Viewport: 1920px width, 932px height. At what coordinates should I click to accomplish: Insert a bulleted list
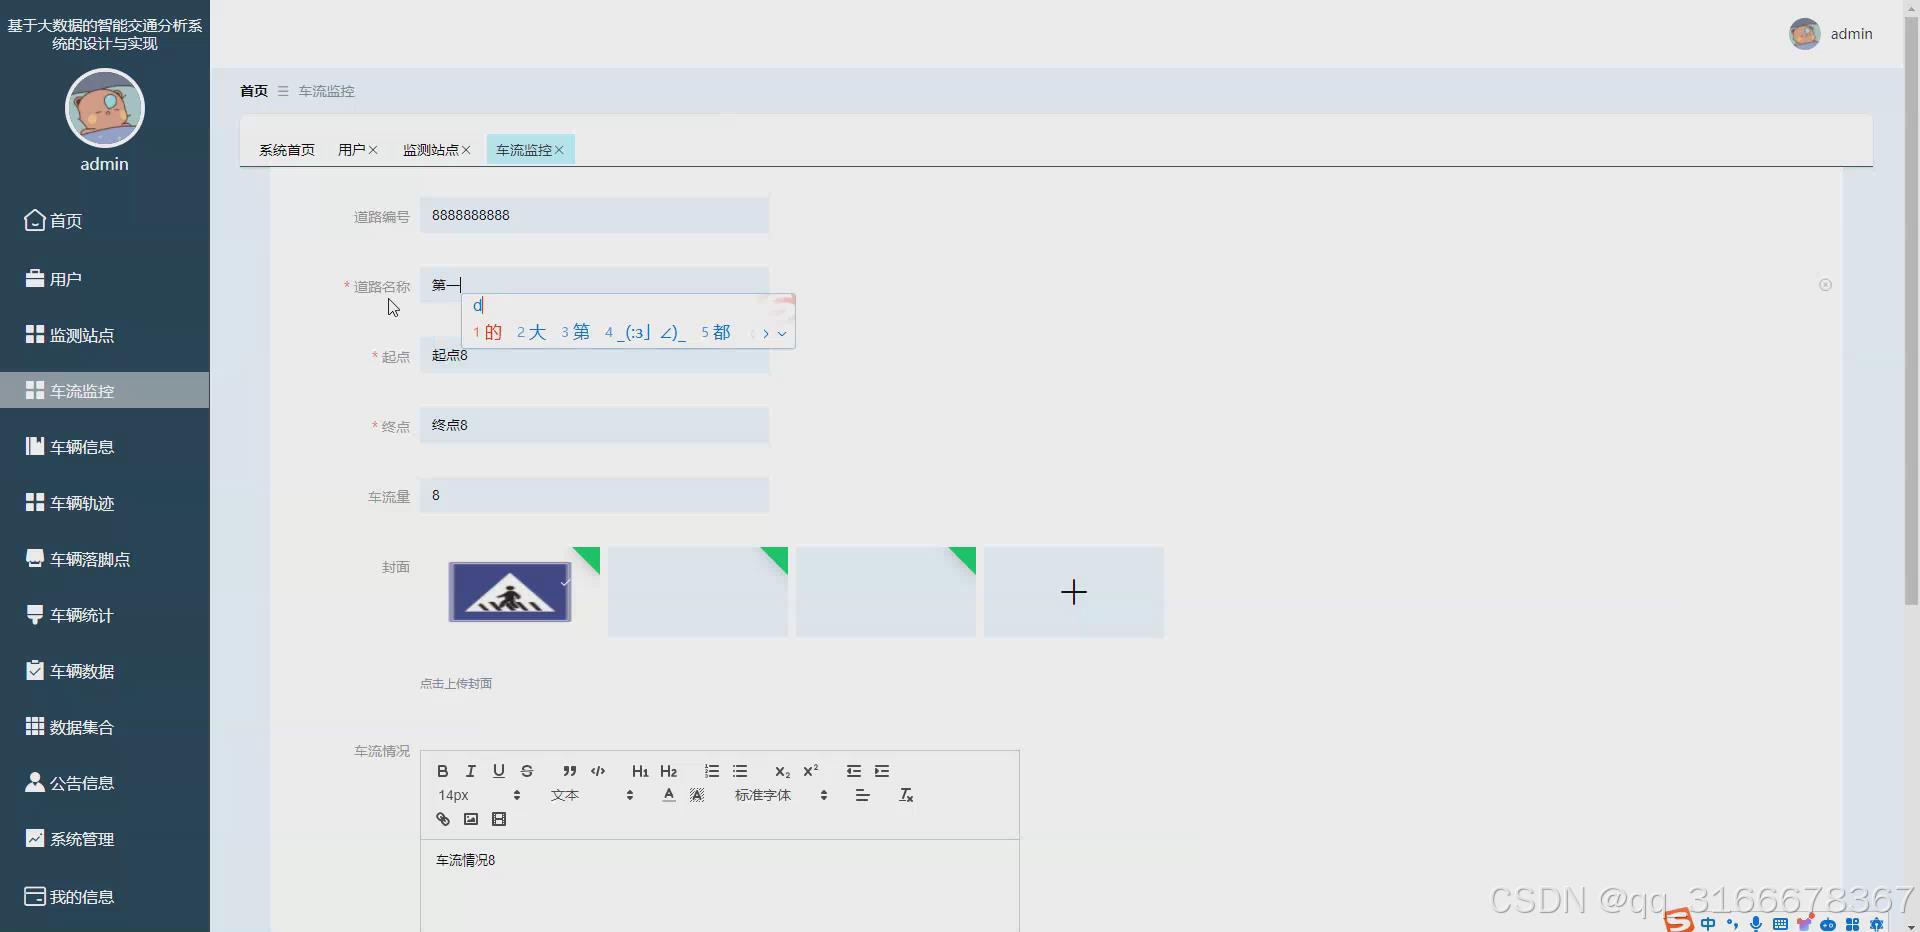click(x=740, y=771)
